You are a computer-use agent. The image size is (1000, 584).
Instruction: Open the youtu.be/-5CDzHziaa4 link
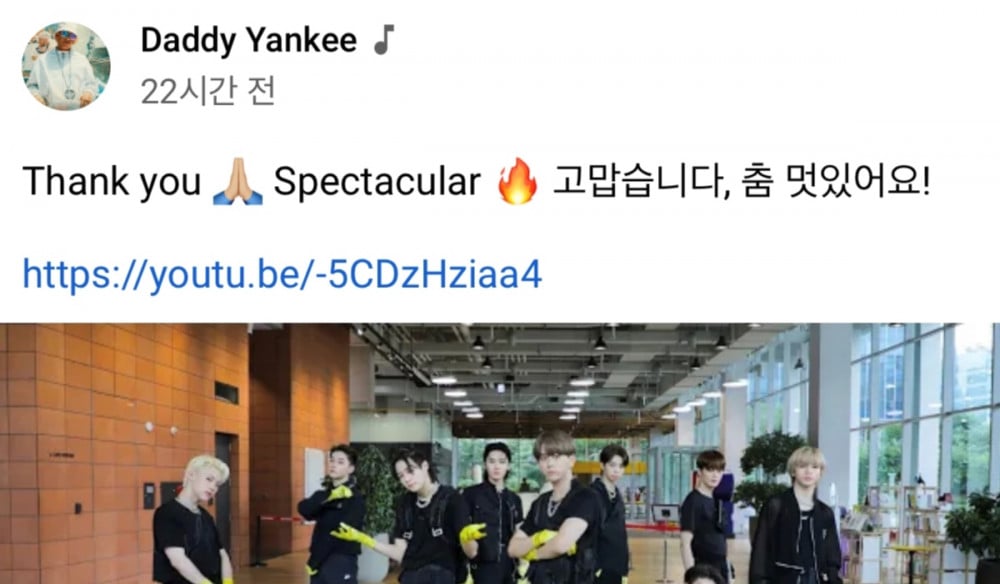(283, 274)
